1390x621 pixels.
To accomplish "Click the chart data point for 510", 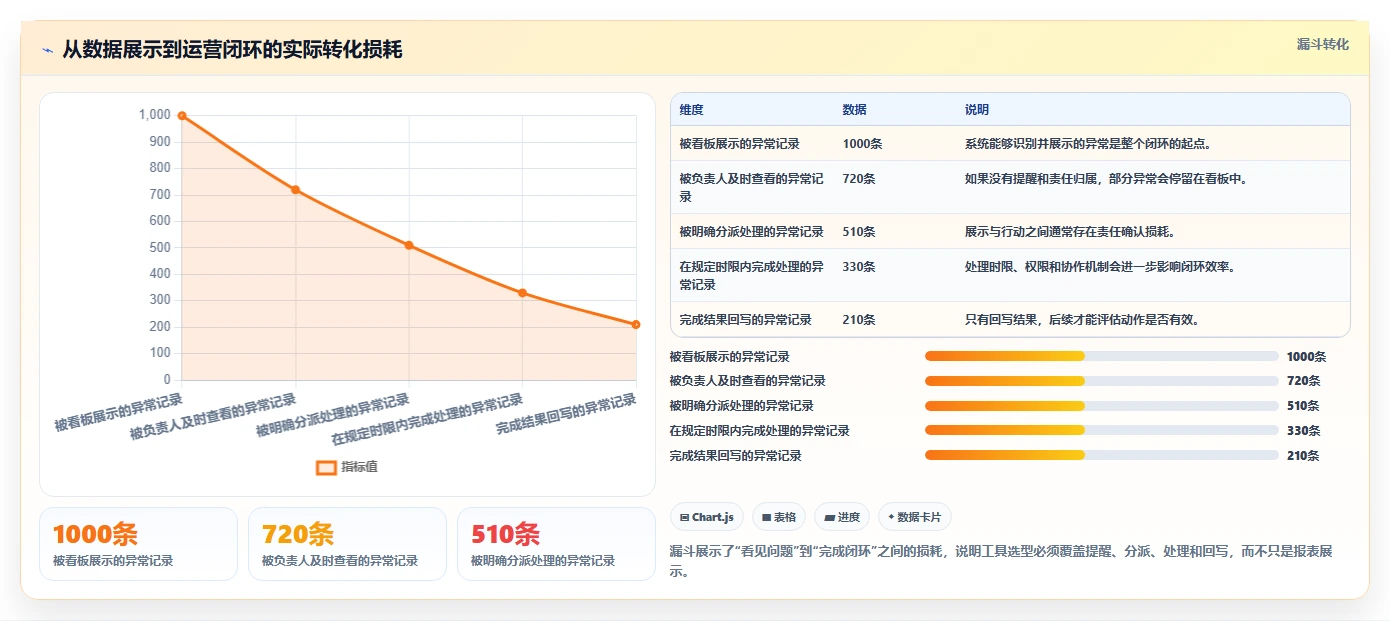I will [x=409, y=245].
